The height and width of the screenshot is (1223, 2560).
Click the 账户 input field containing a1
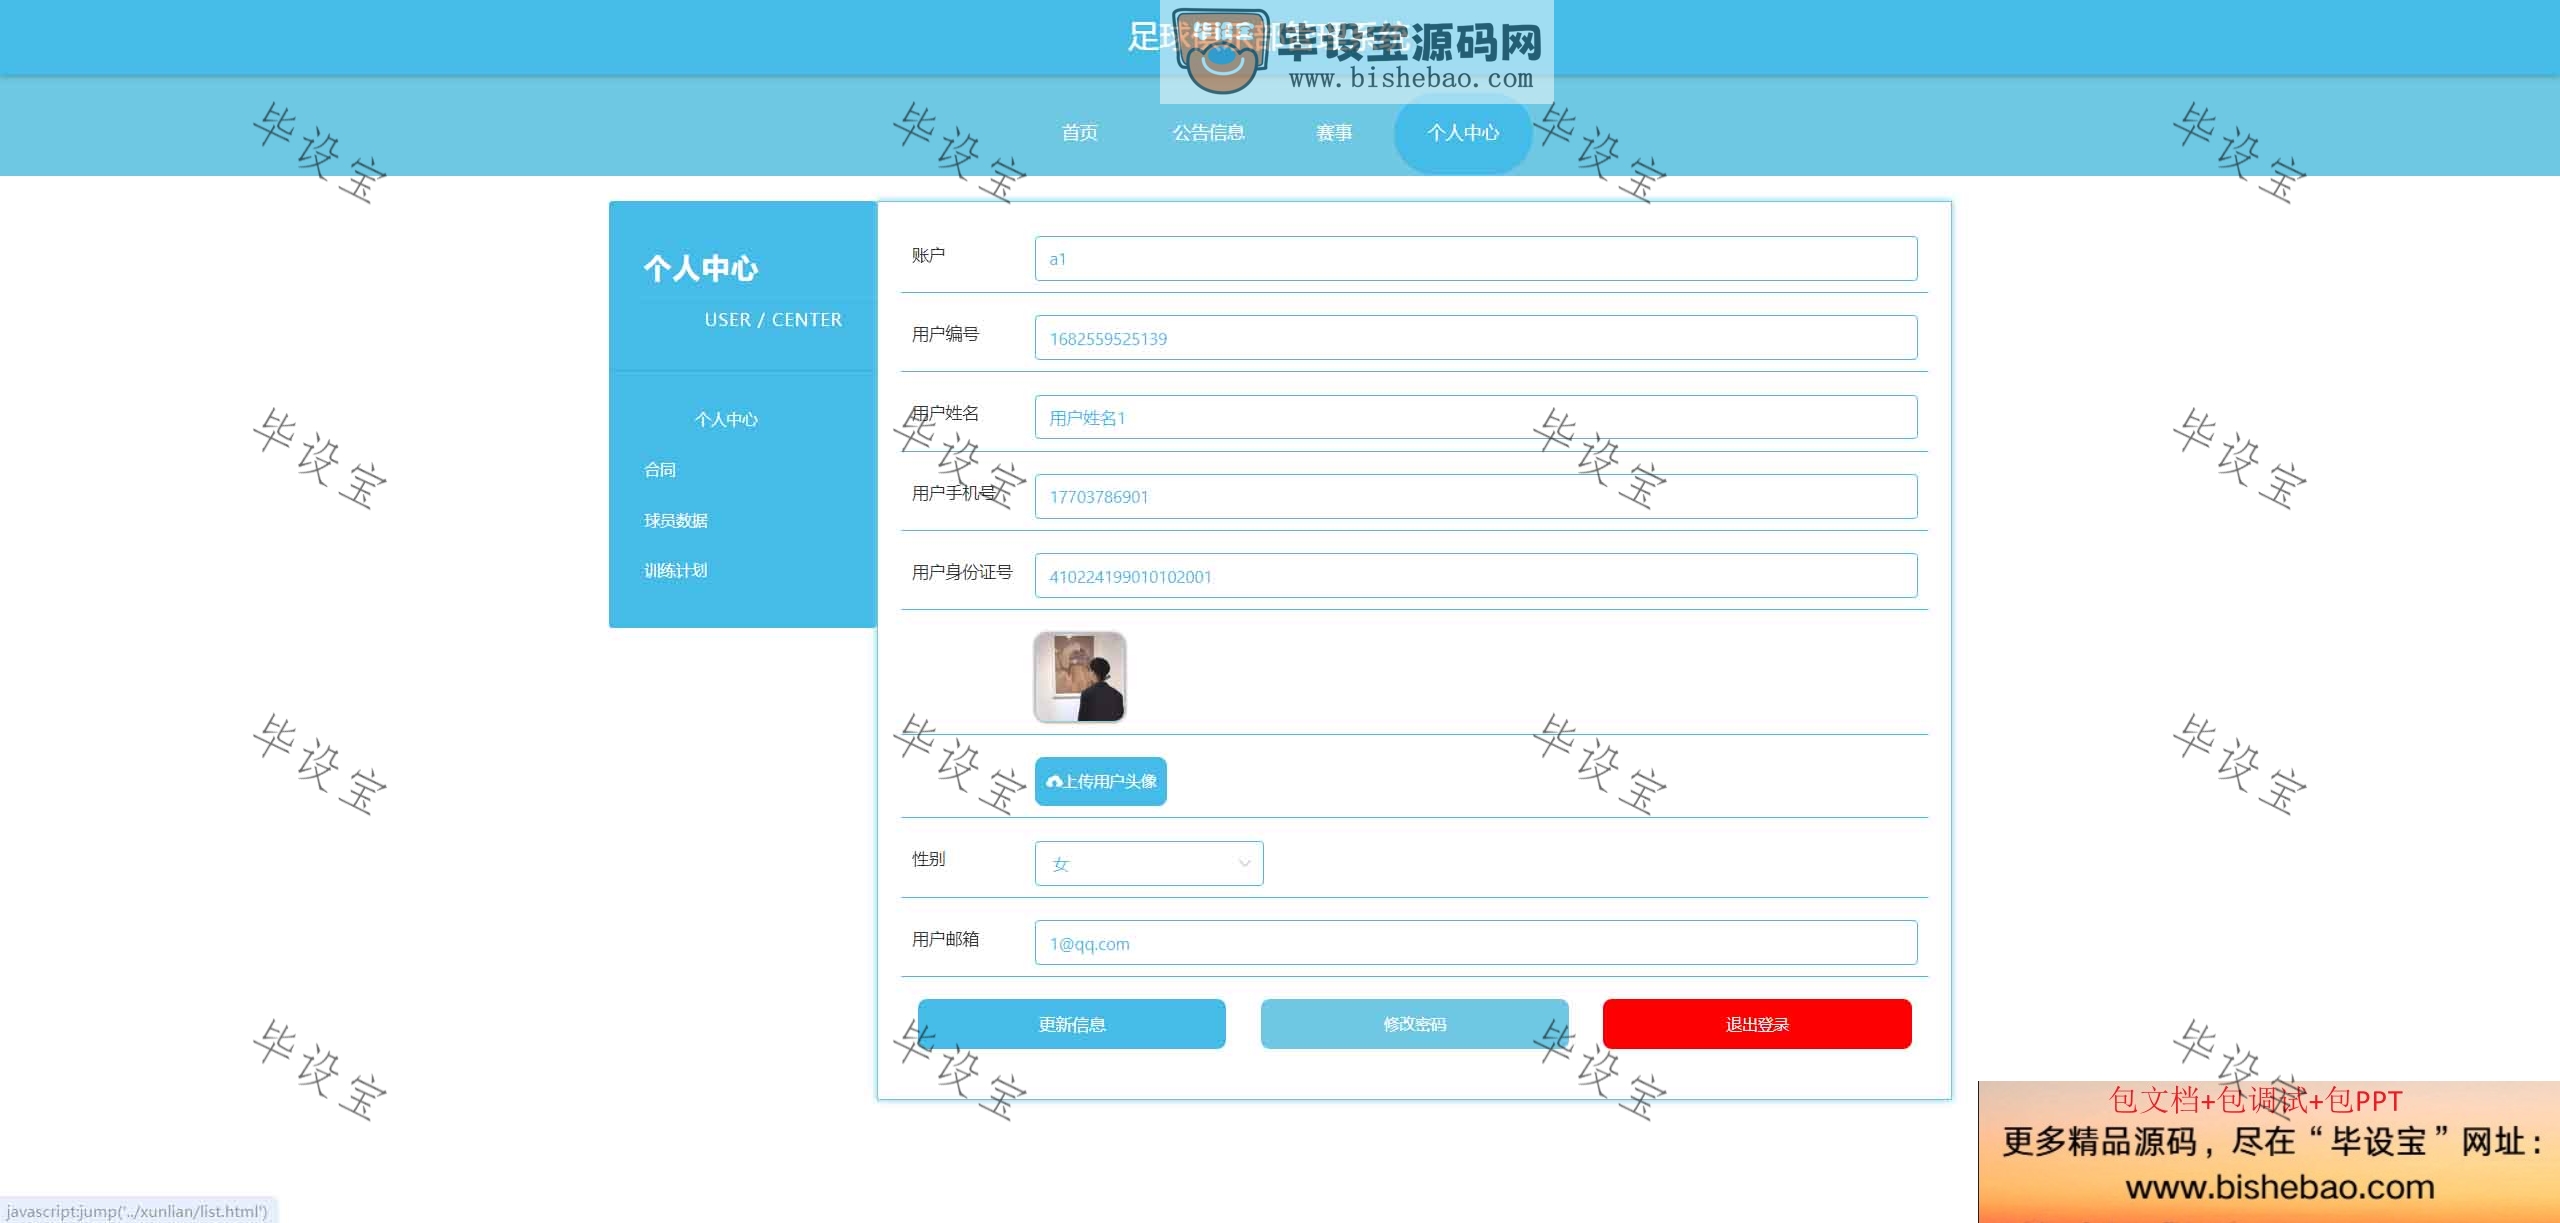[1476, 258]
